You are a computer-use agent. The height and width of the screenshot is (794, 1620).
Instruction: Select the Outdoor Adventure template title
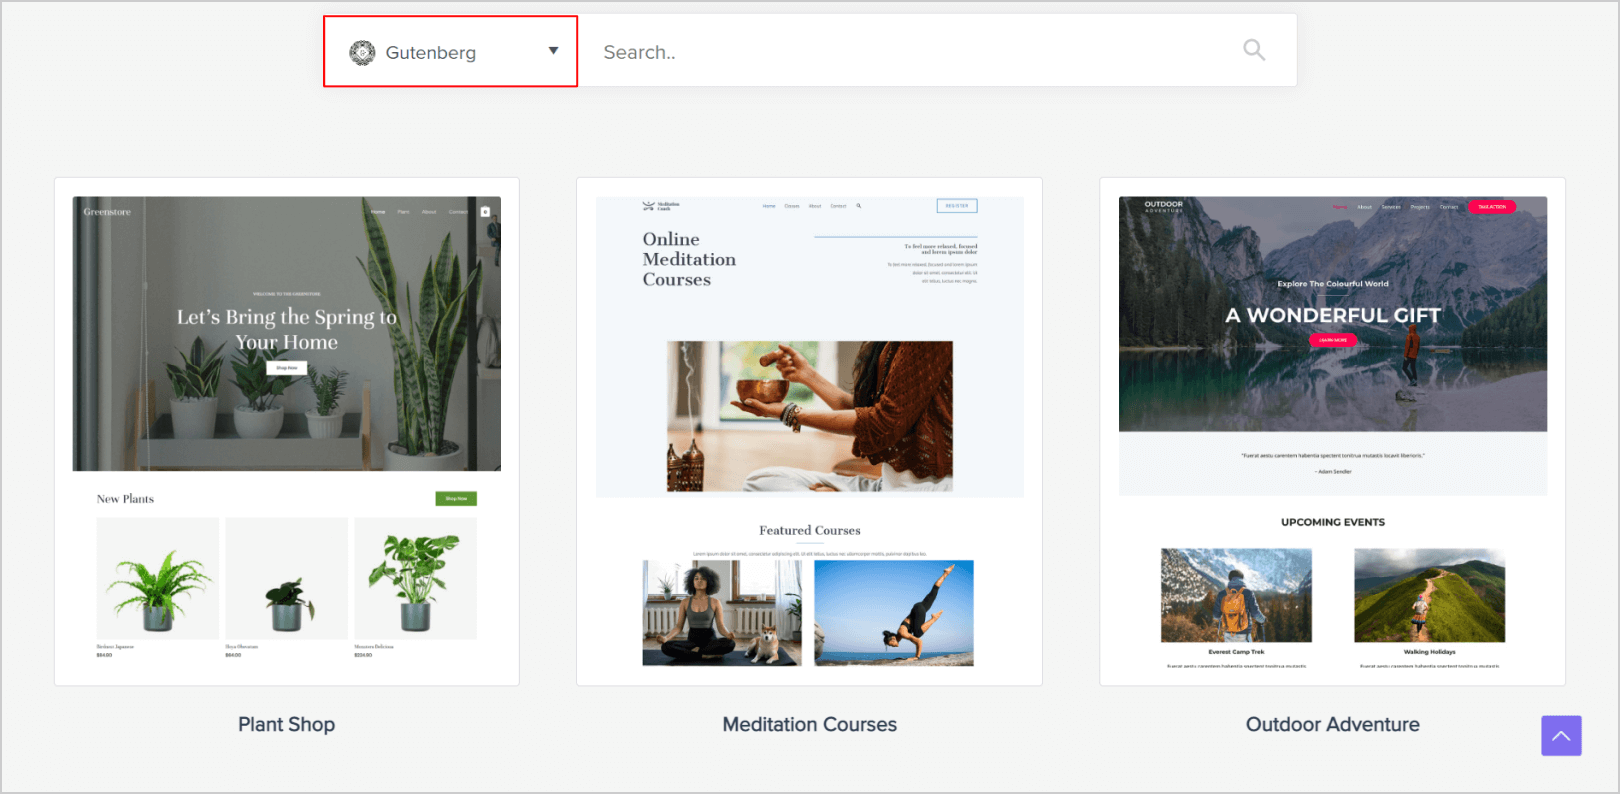(x=1333, y=724)
